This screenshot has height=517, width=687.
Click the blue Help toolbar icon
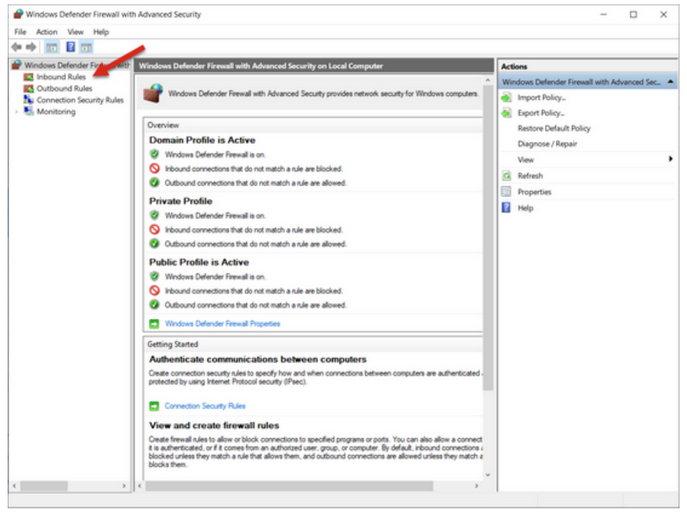point(71,47)
